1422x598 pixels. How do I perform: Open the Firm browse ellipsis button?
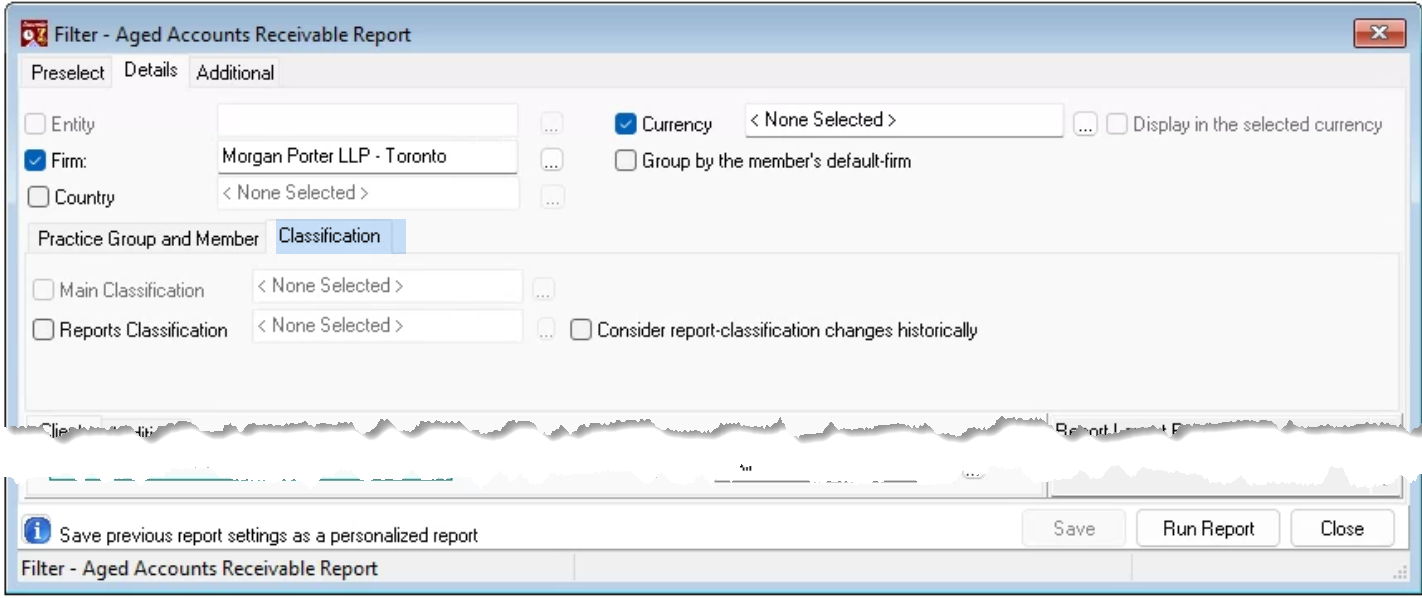[x=552, y=160]
